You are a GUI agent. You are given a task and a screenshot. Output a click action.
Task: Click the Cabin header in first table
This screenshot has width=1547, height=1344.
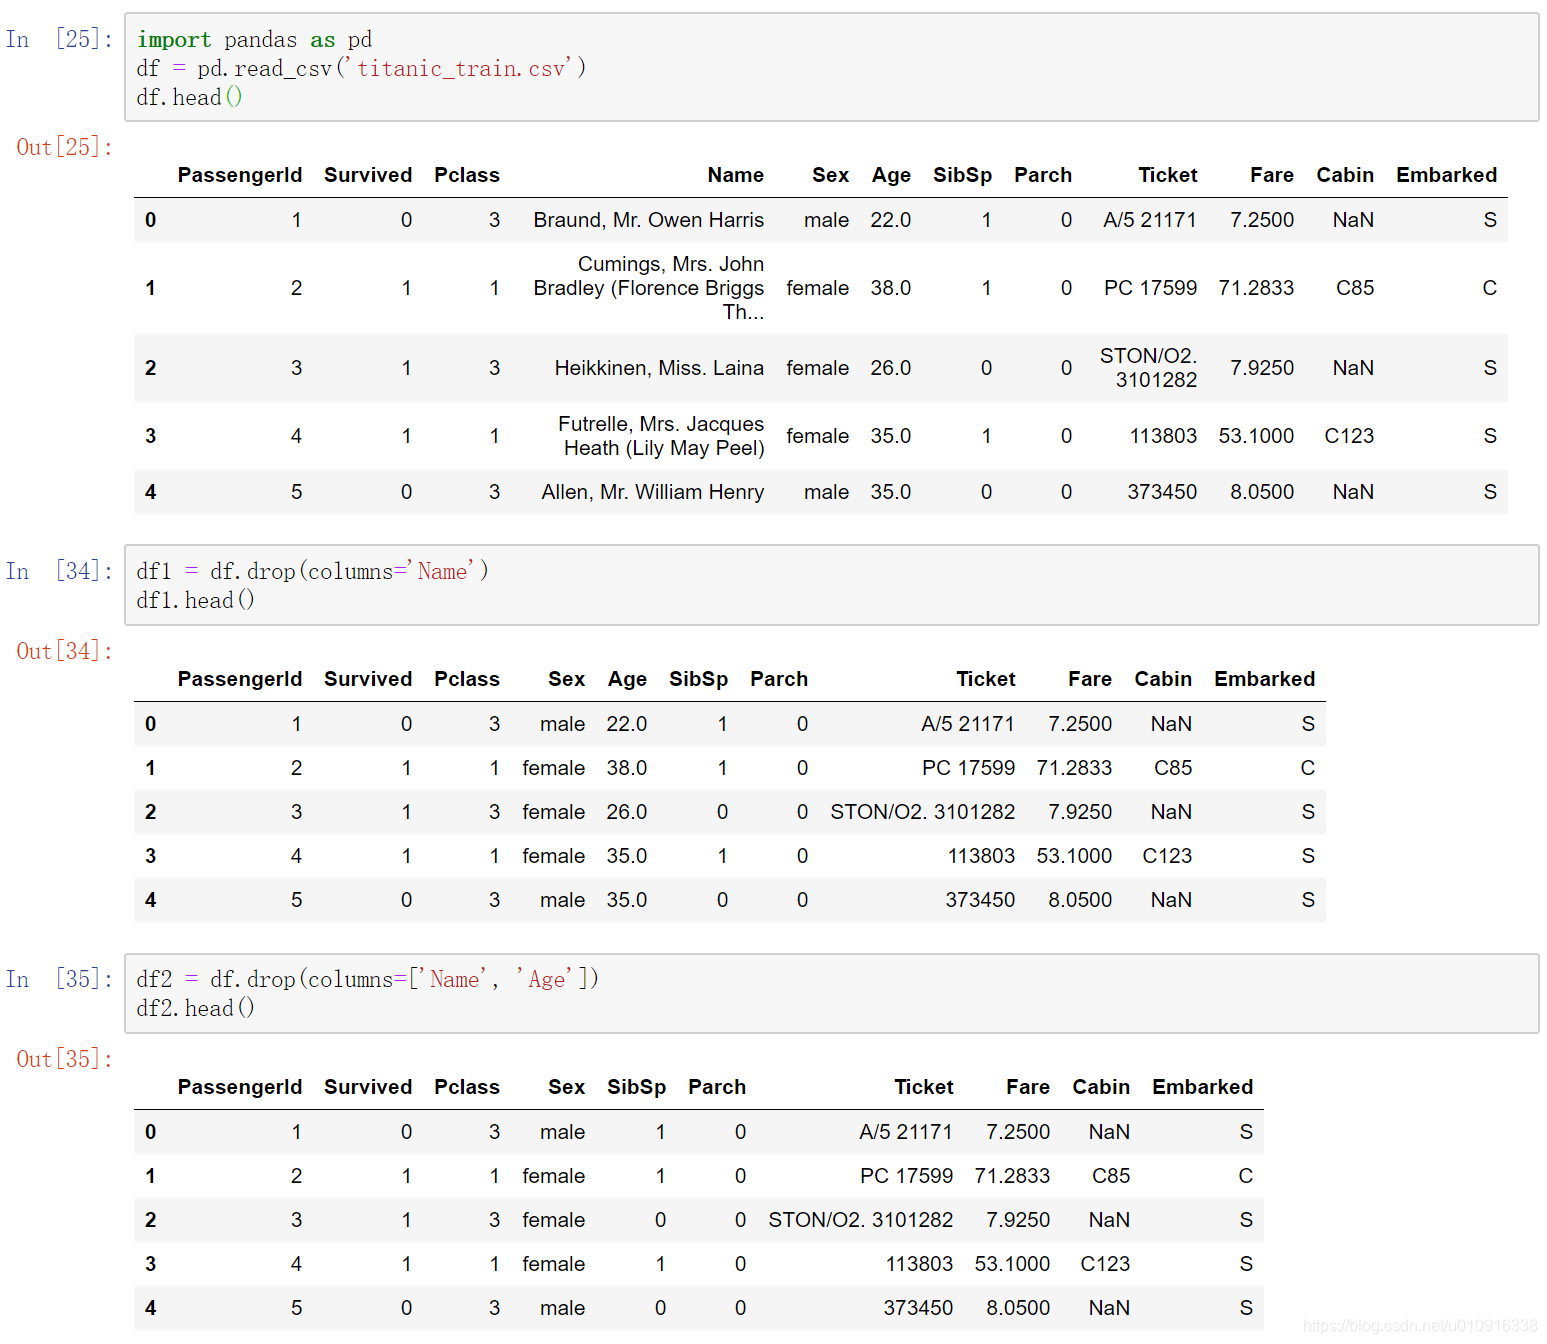[1344, 175]
